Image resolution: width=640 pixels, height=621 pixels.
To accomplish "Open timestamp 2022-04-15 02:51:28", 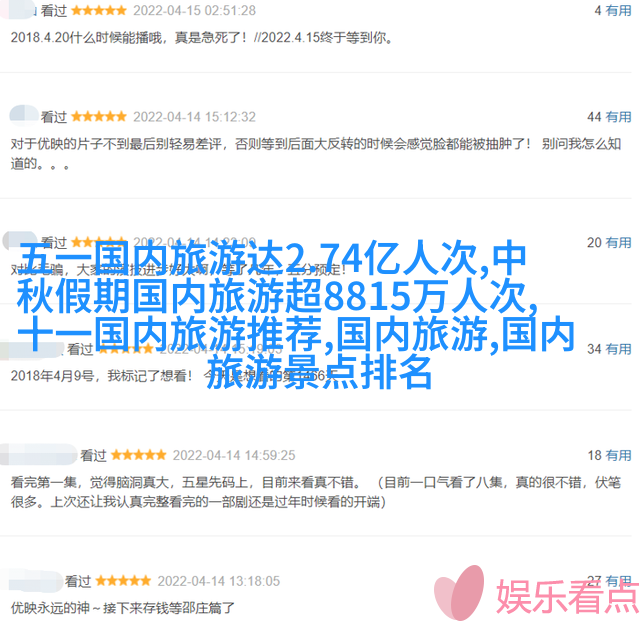I will pos(194,11).
